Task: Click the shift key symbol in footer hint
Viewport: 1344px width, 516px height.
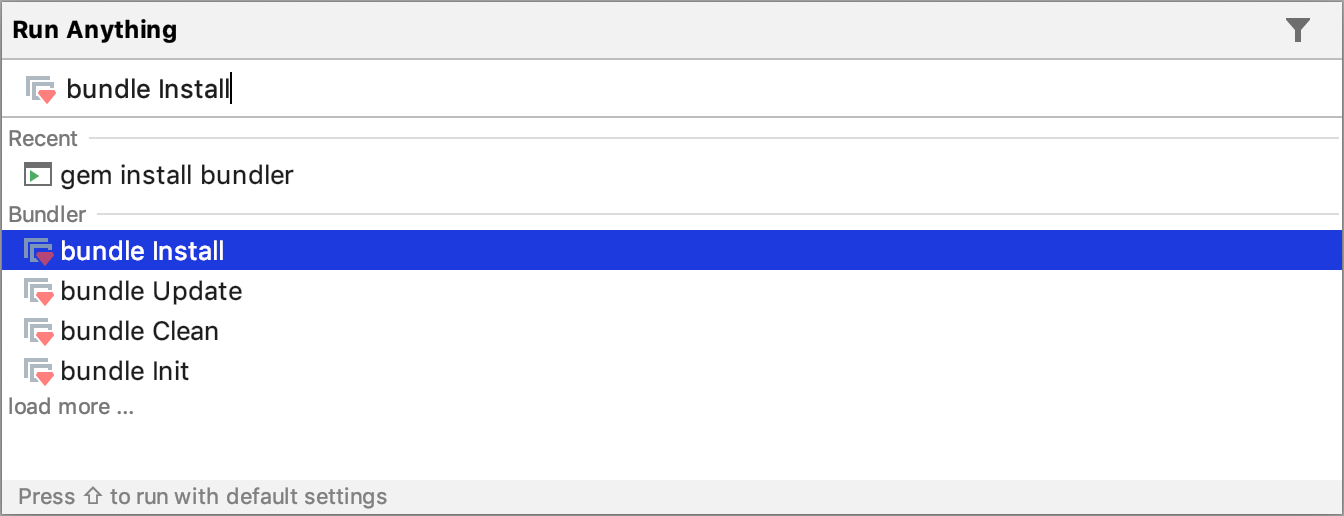Action: pos(92,496)
